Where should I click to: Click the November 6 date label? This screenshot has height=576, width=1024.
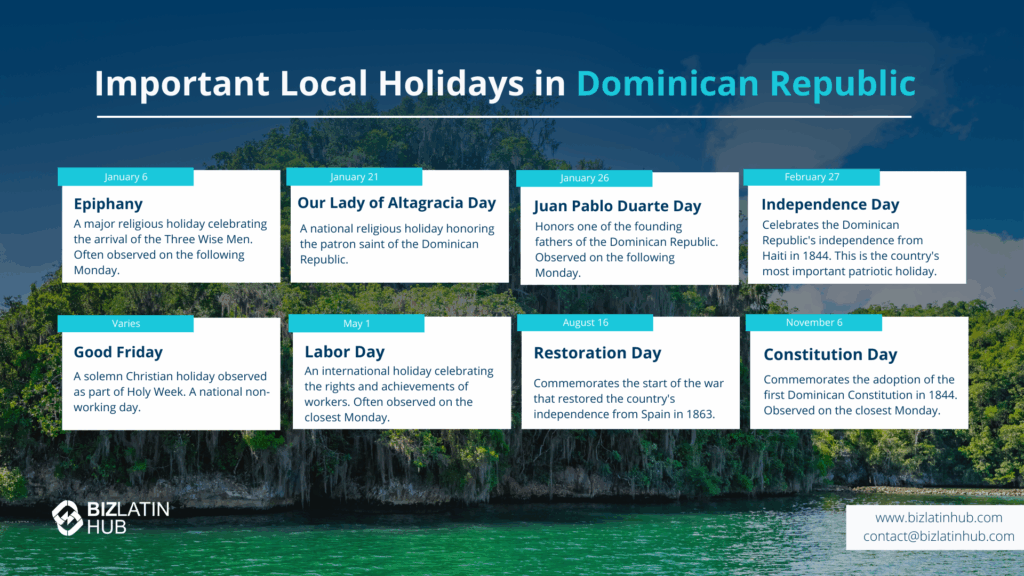click(813, 323)
